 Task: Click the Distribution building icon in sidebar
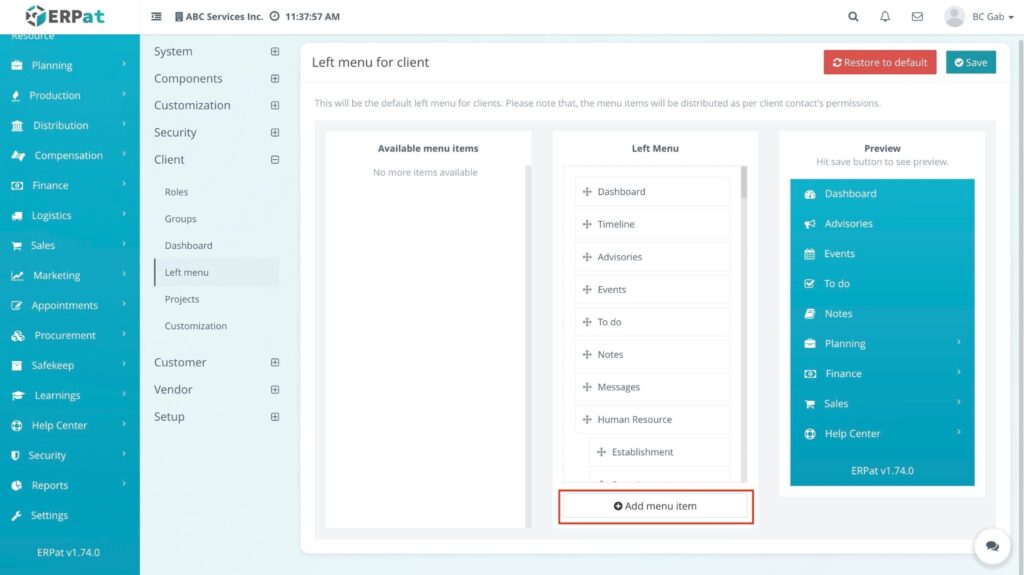point(18,125)
